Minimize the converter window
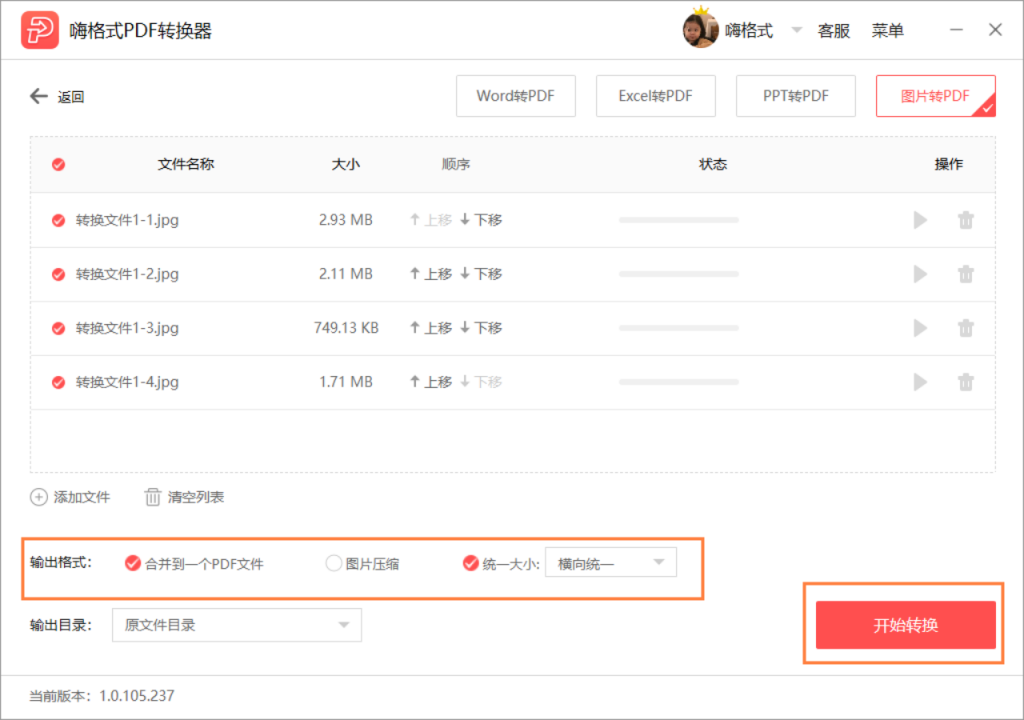The width and height of the screenshot is (1024, 720). pyautogui.click(x=956, y=30)
